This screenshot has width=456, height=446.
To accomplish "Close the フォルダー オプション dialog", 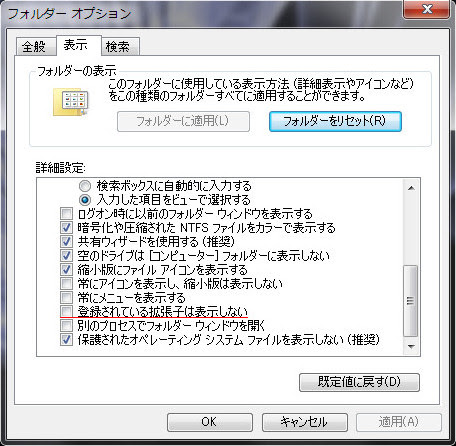I will [x=427, y=9].
